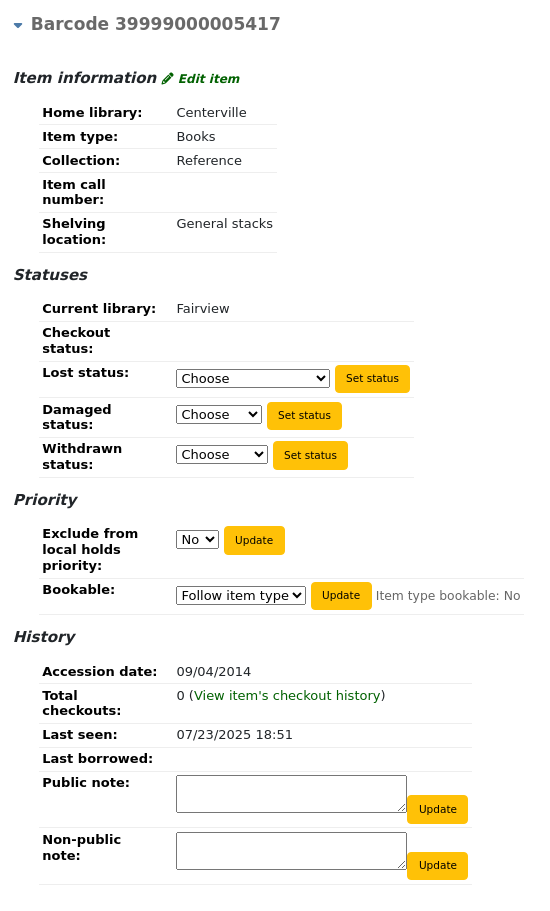Click the Non-public note resize handle
This screenshot has width=550, height=911.
point(401,864)
